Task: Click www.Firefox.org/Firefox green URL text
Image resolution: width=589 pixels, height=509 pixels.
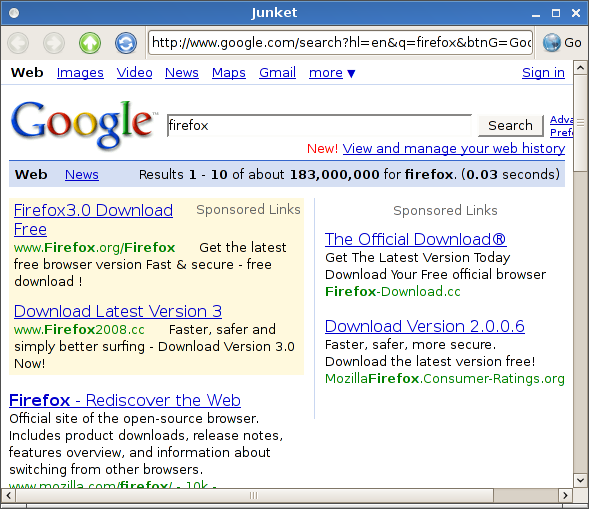Action: click(95, 248)
